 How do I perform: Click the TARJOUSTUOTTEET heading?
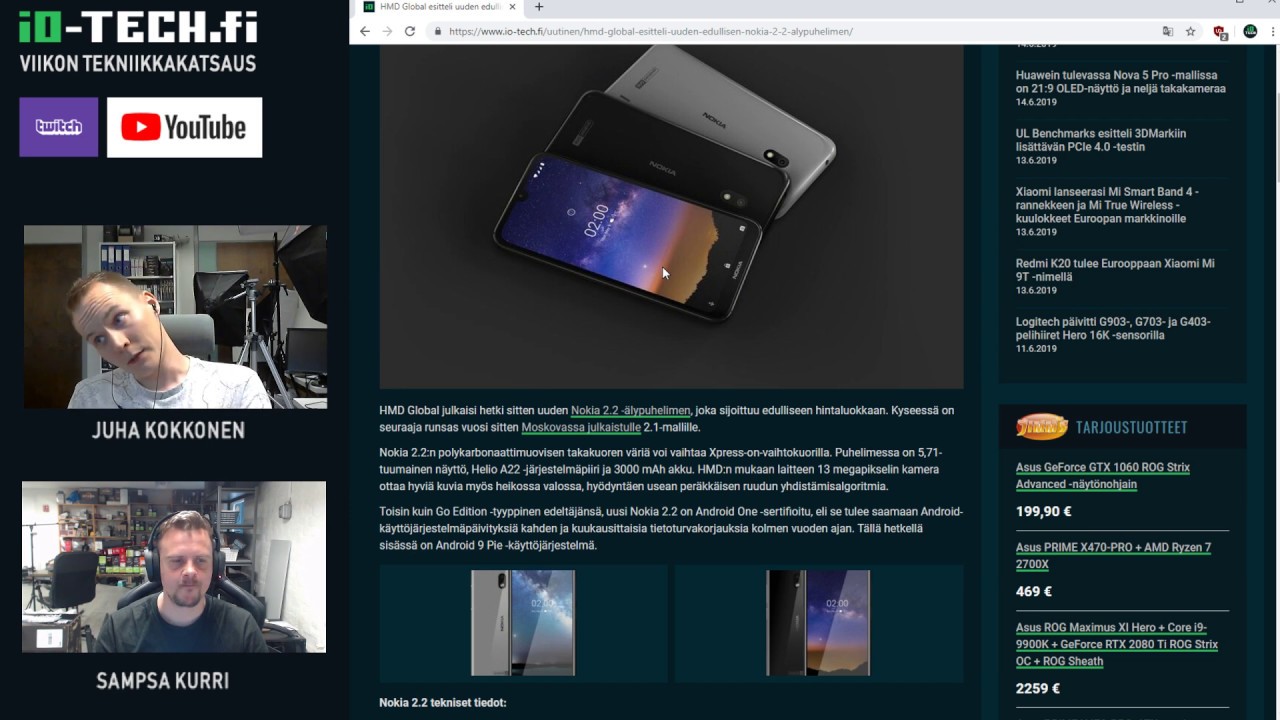pos(1131,427)
